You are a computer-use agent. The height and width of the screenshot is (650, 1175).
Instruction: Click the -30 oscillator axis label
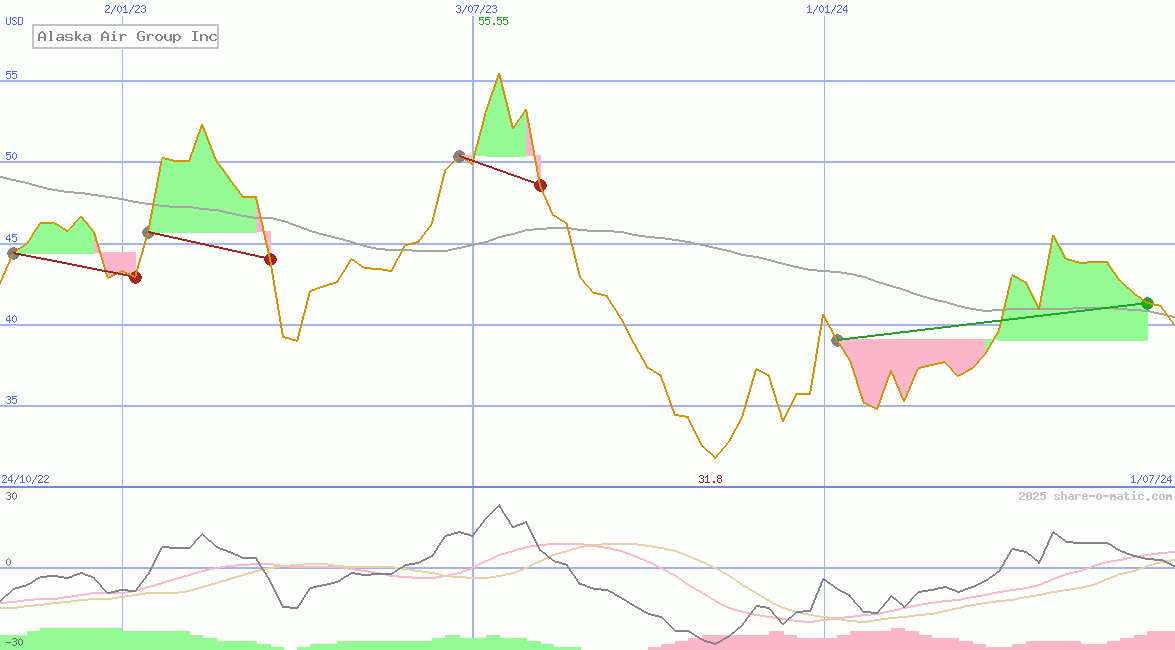(x=13, y=642)
